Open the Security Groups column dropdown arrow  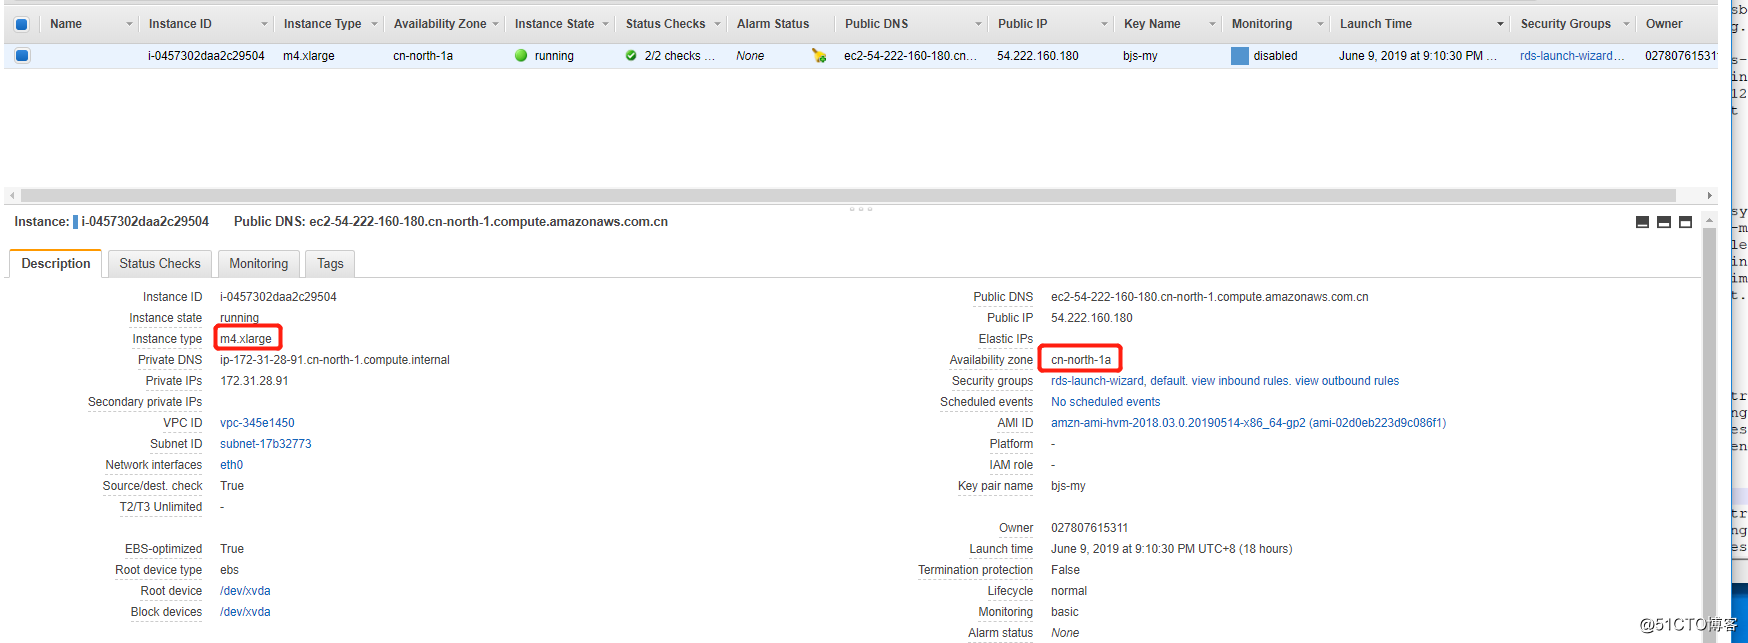(1626, 24)
